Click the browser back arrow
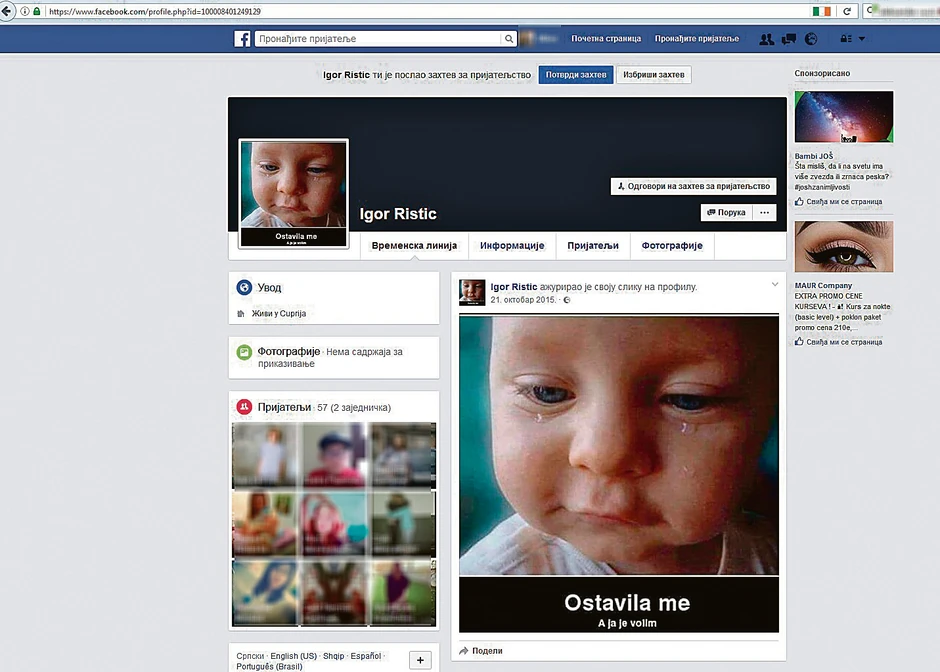This screenshot has height=672, width=940. [x=8, y=11]
